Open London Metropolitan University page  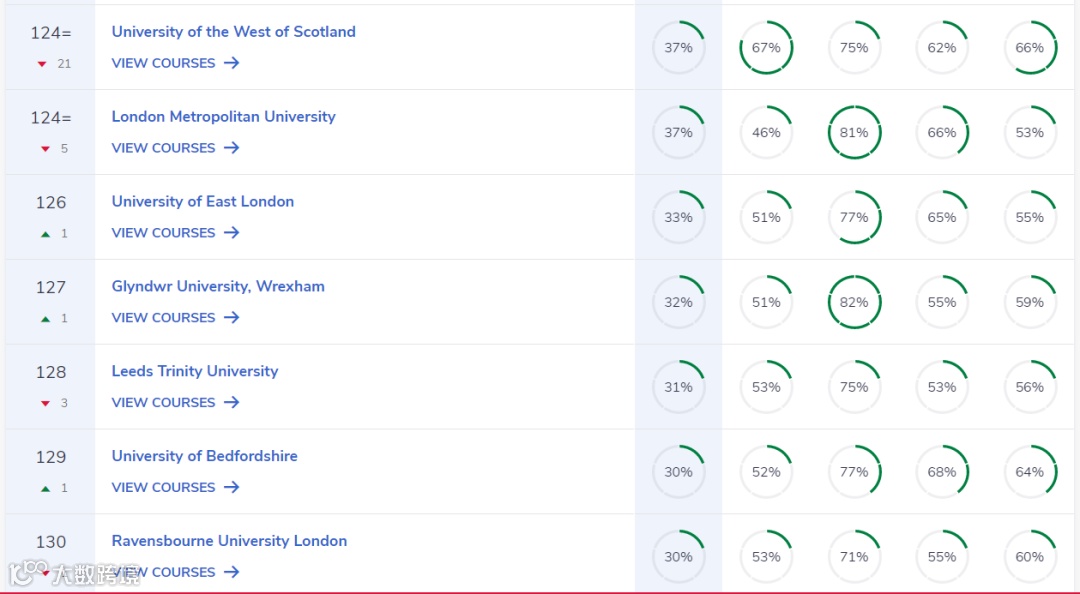tap(223, 116)
